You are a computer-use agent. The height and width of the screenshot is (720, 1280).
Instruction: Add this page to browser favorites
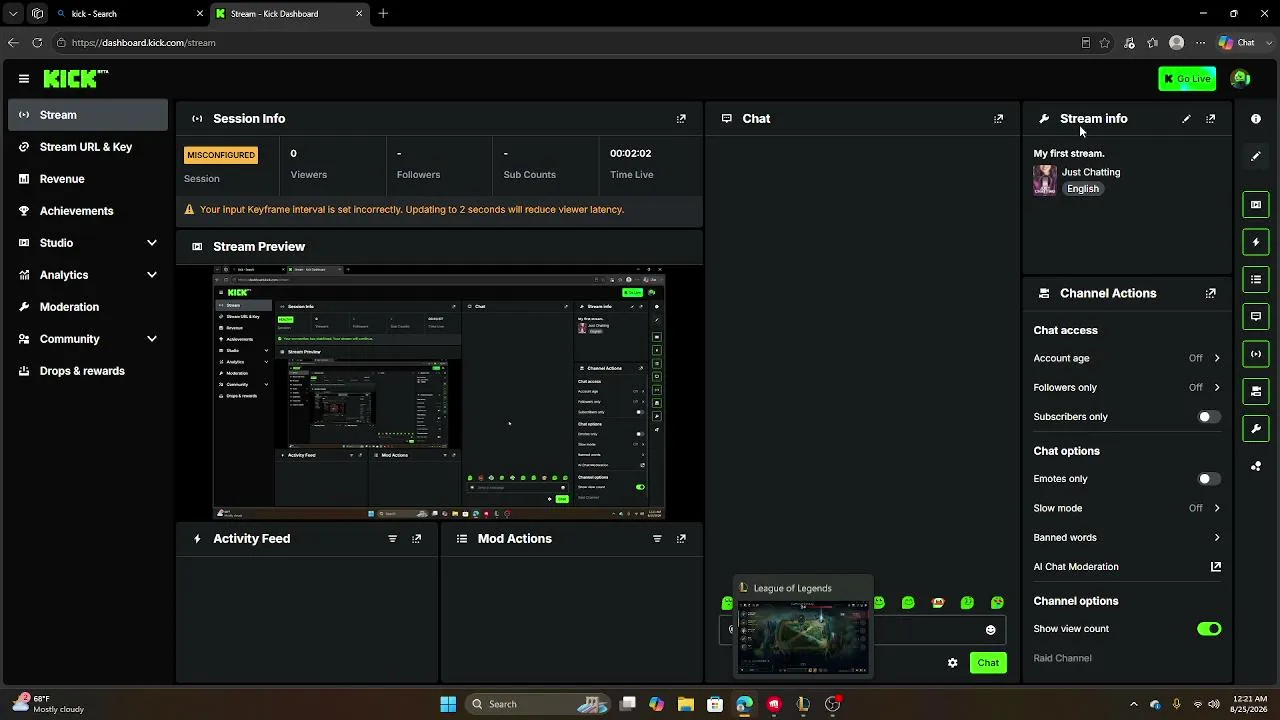(x=1104, y=43)
